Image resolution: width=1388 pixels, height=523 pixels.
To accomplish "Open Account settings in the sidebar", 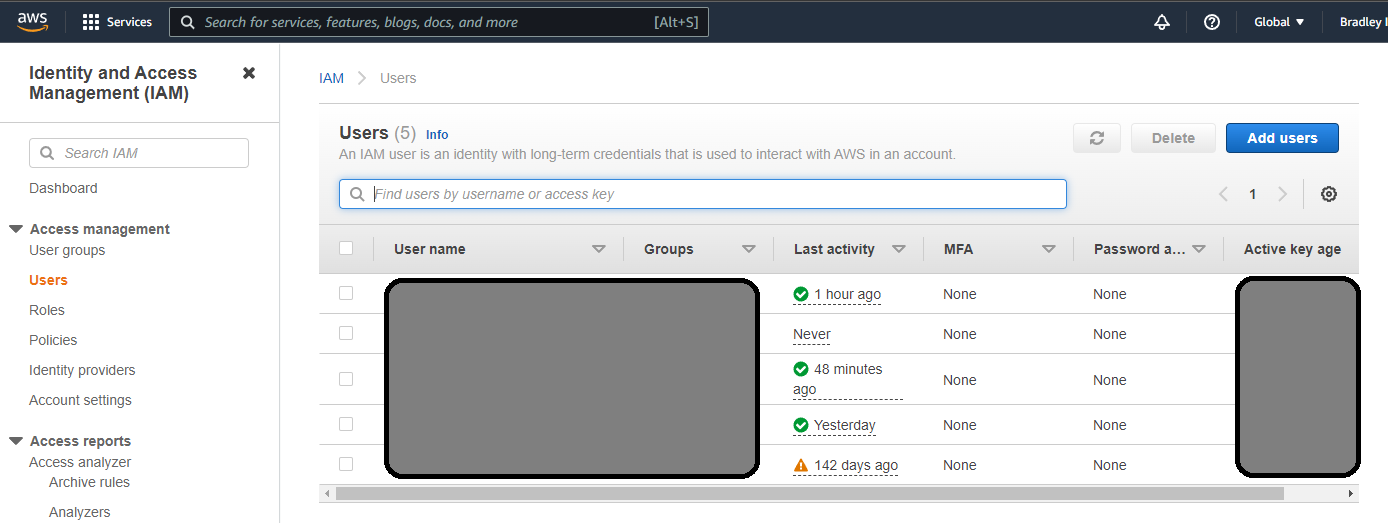I will (x=80, y=400).
